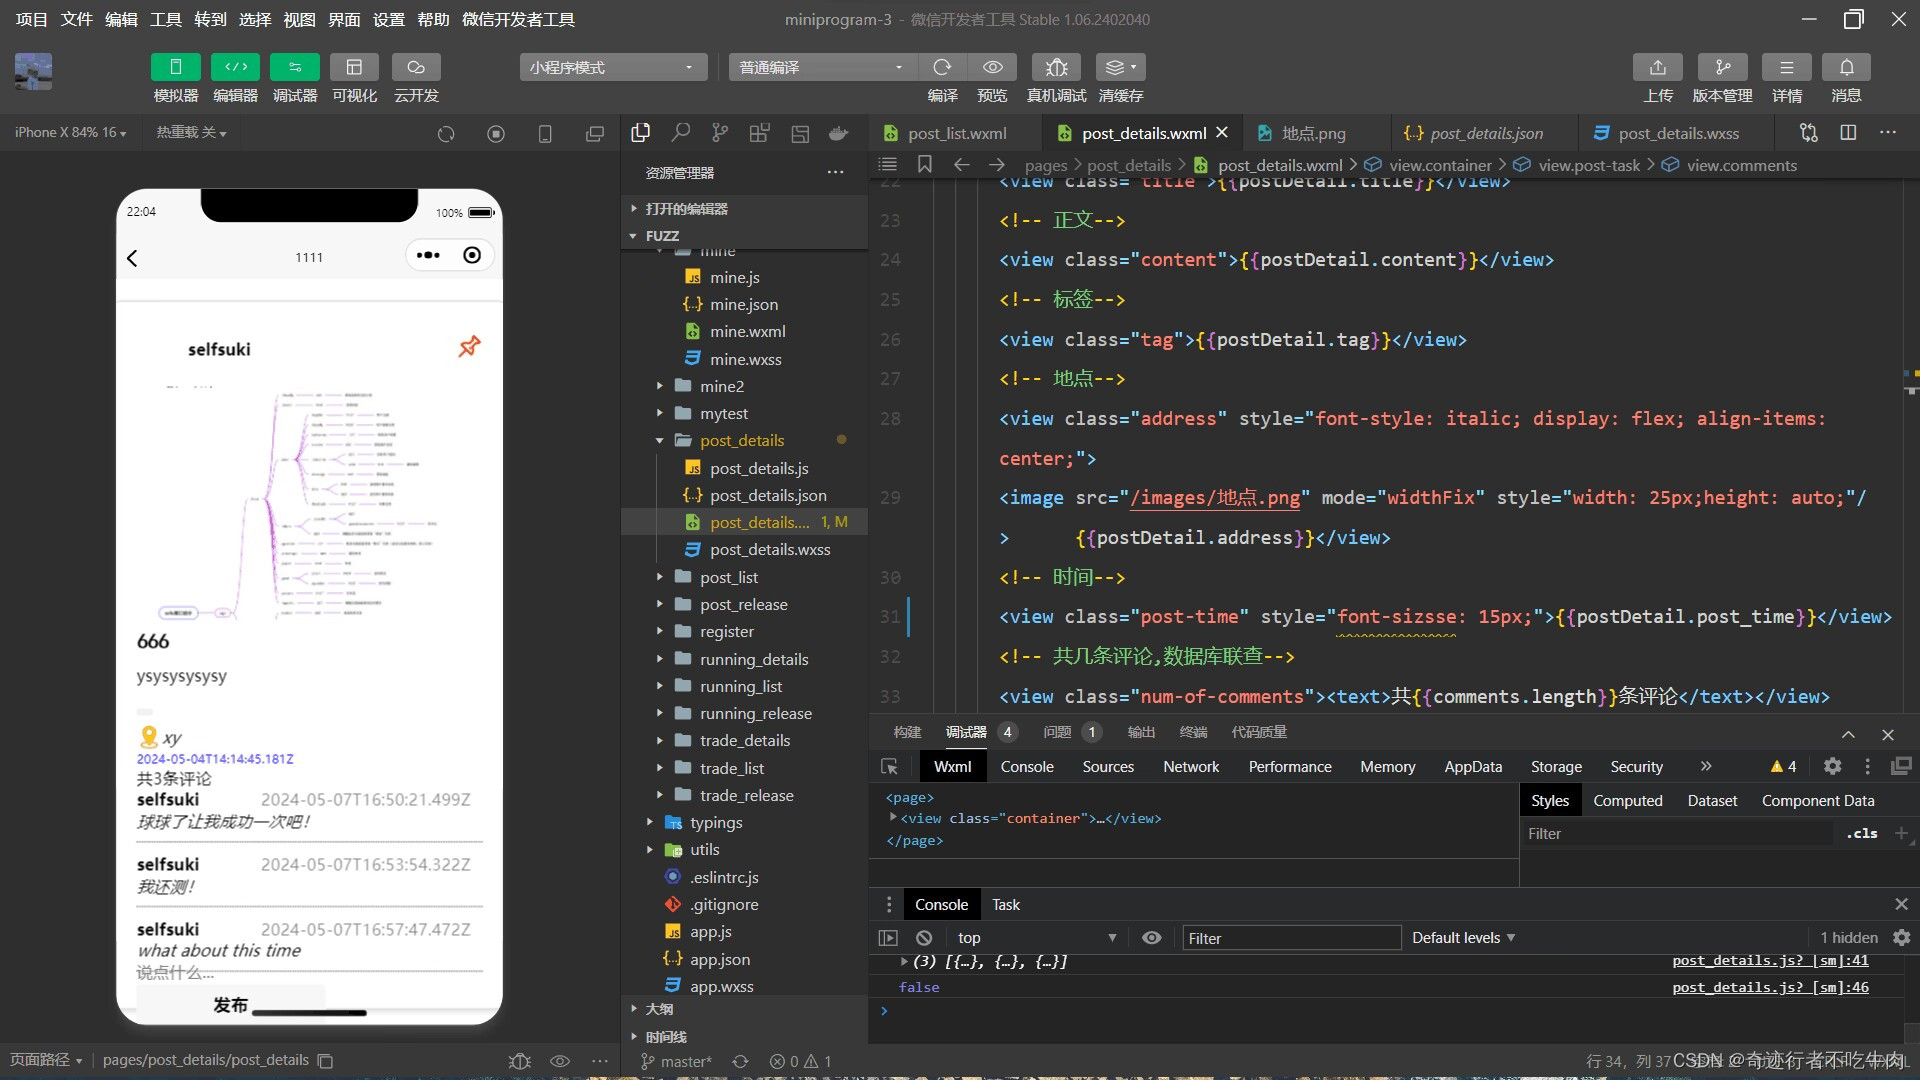Click the console Filter input field
1920x1080 pixels.
coord(1290,938)
